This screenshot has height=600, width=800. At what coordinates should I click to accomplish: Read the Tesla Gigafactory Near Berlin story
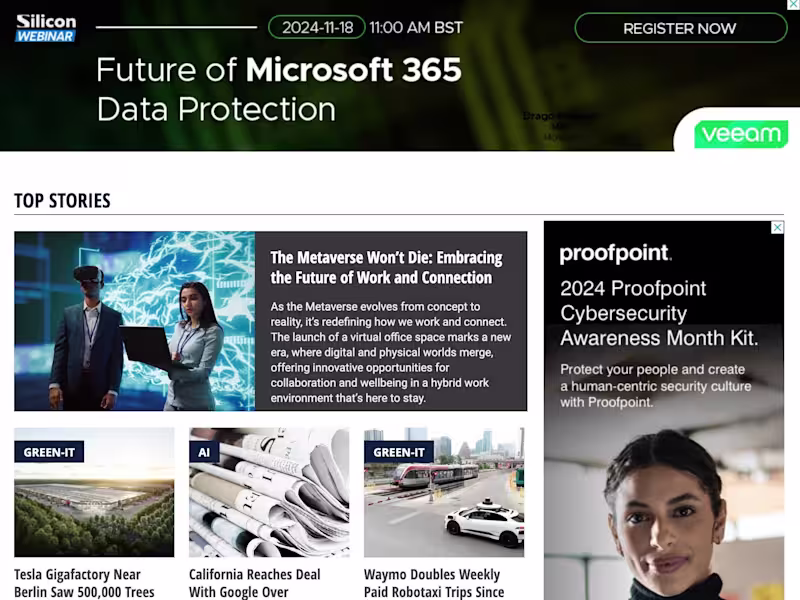(84, 583)
